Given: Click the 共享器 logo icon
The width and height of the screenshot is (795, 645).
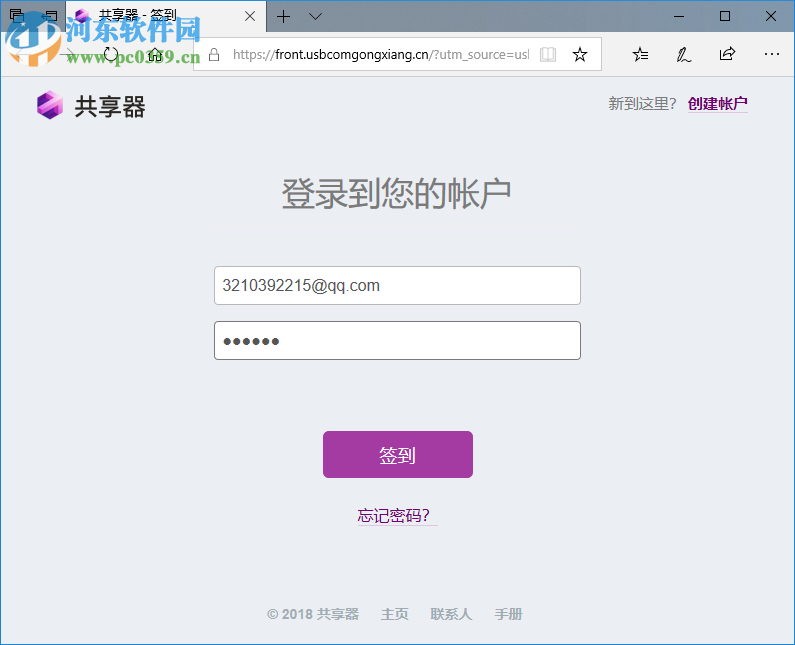Looking at the screenshot, I should pyautogui.click(x=50, y=105).
